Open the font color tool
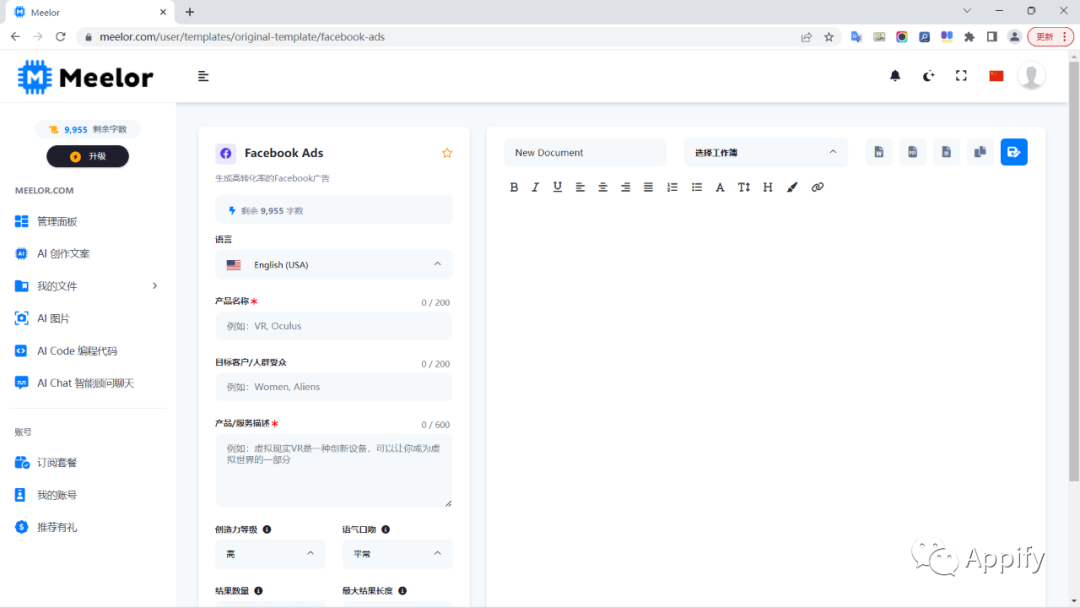The height and width of the screenshot is (608, 1080). point(720,187)
